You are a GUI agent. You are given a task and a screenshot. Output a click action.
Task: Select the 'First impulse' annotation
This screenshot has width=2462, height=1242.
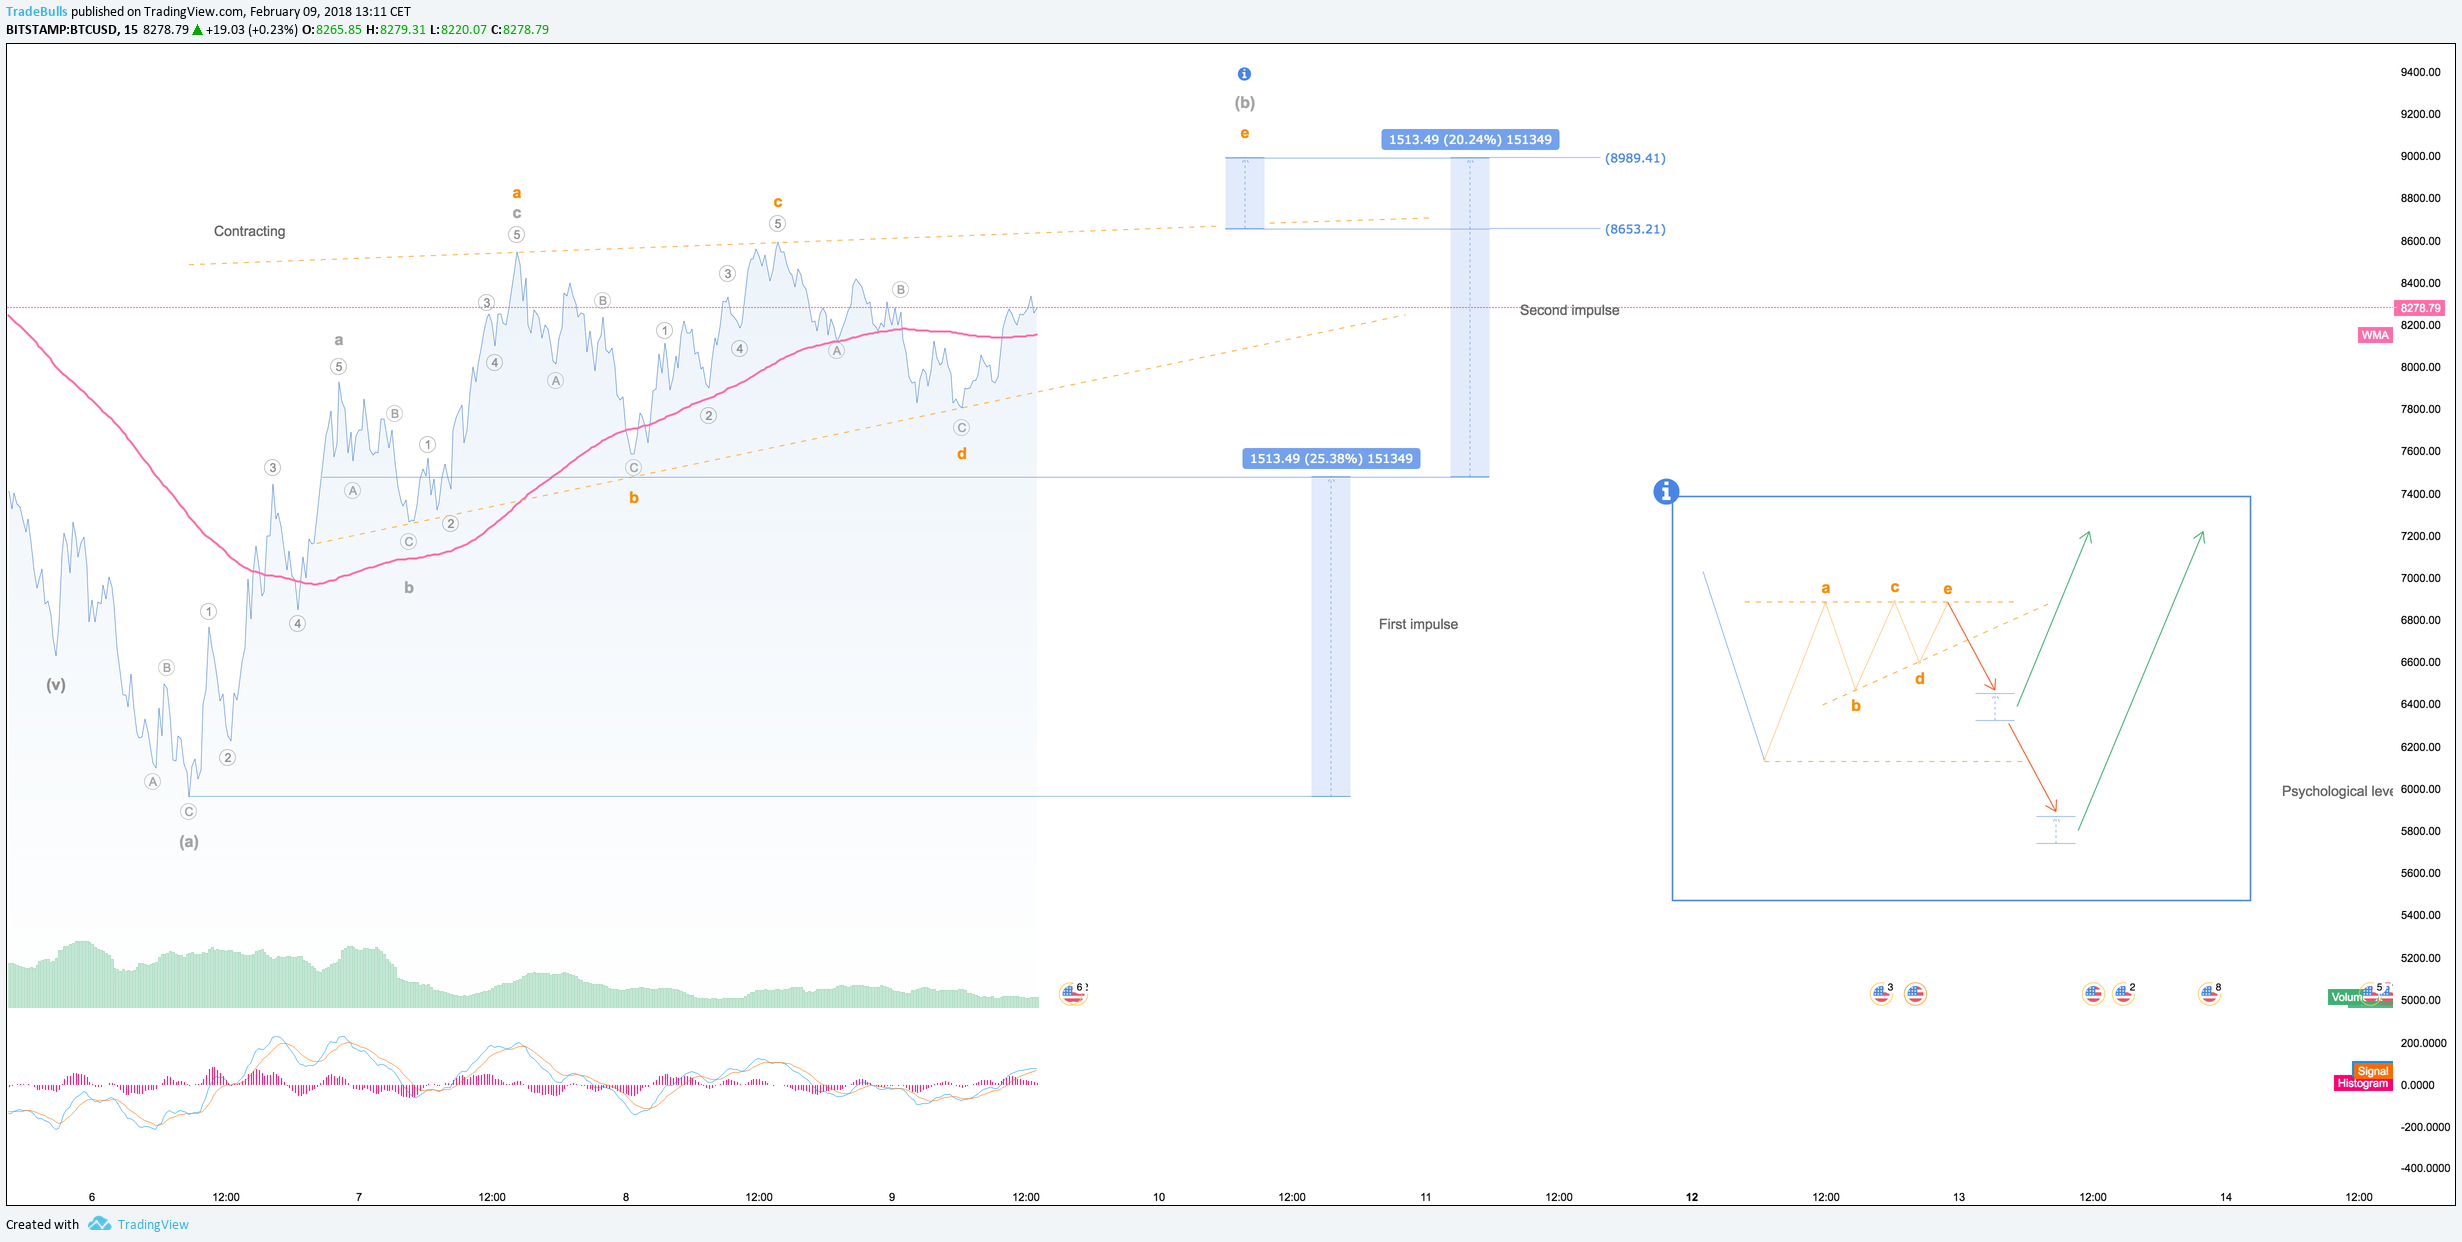pos(1418,624)
